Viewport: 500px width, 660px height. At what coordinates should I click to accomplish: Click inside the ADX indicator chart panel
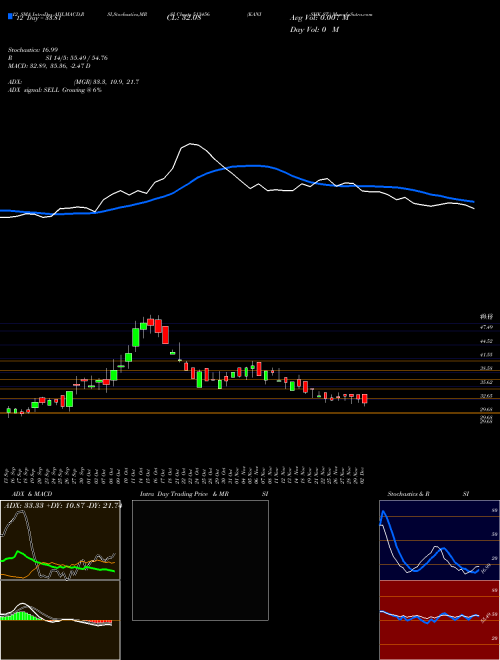(60, 540)
